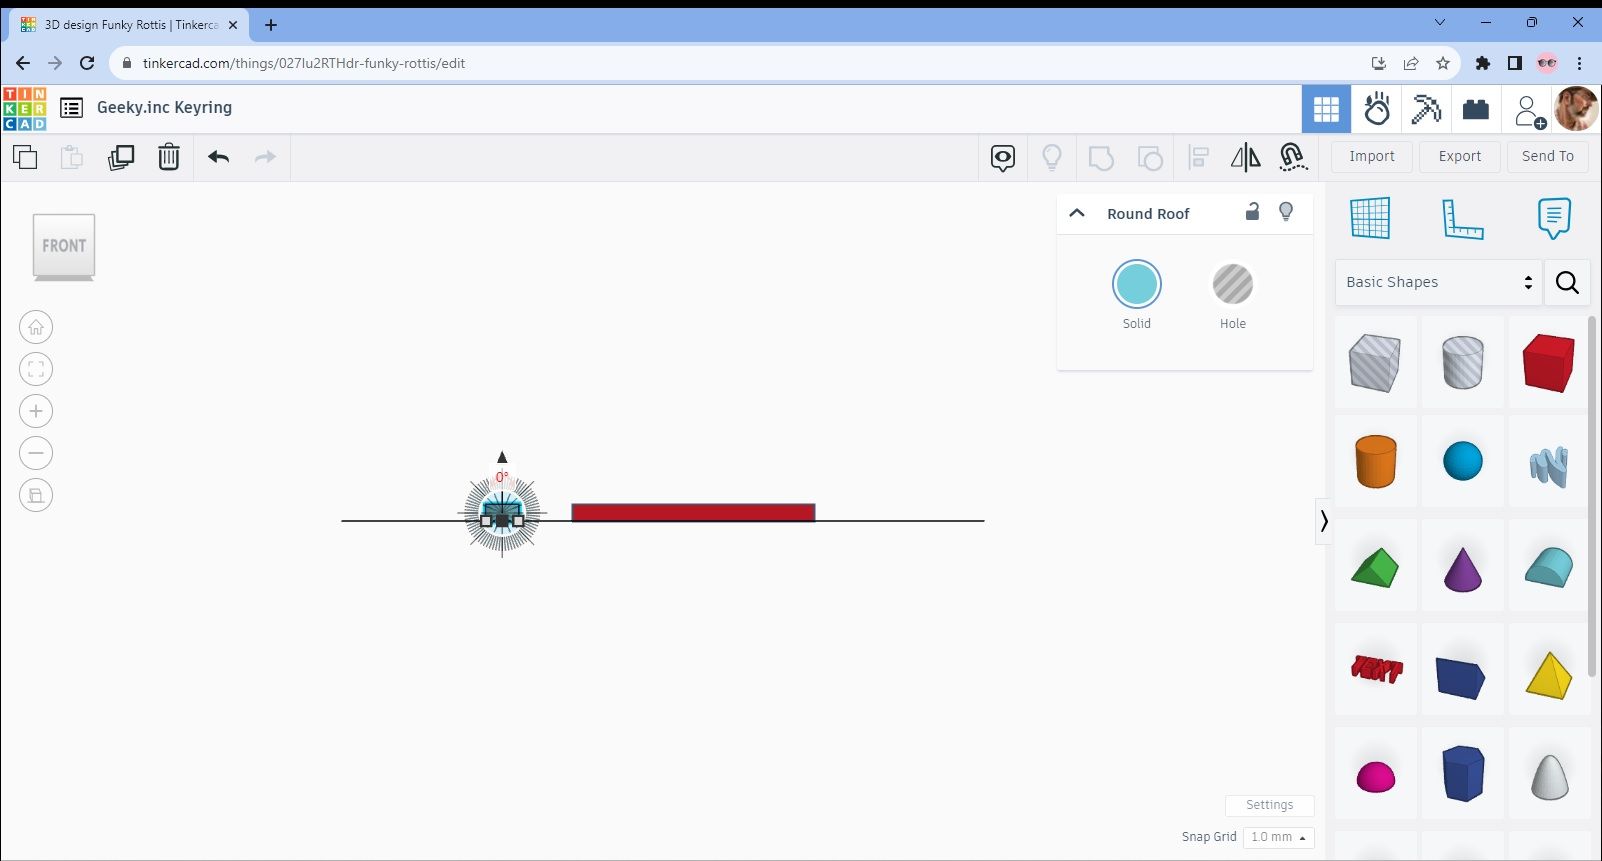Click the FRONT view cube
The height and width of the screenshot is (861, 1602).
(x=64, y=246)
